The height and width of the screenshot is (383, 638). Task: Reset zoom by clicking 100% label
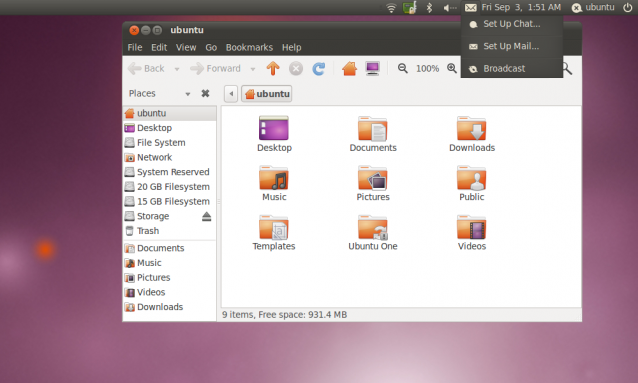[x=427, y=68]
